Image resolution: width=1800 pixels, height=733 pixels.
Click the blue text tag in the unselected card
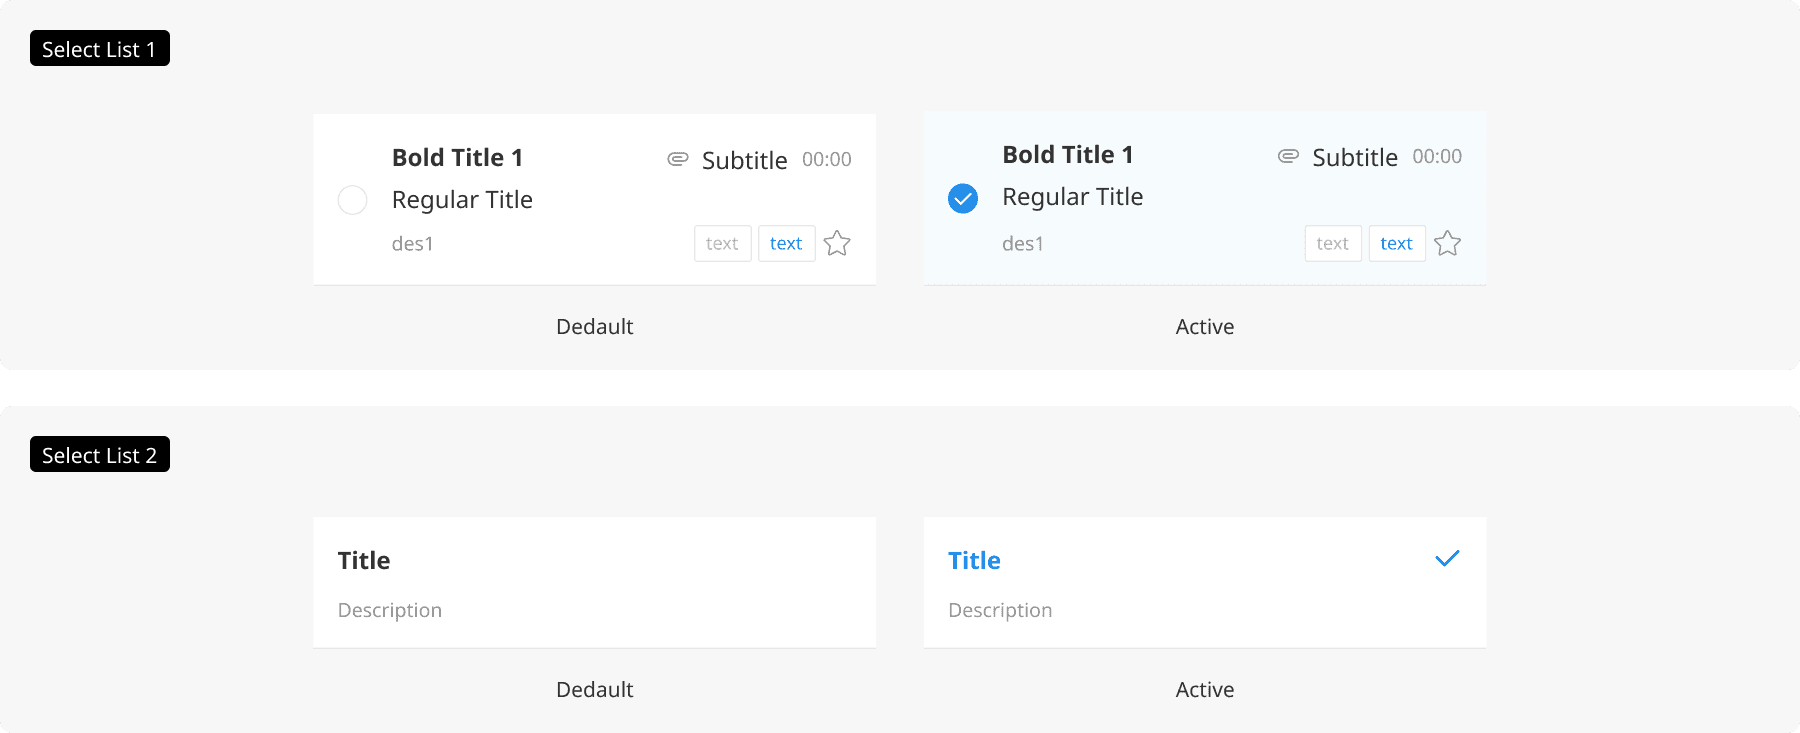pos(786,243)
